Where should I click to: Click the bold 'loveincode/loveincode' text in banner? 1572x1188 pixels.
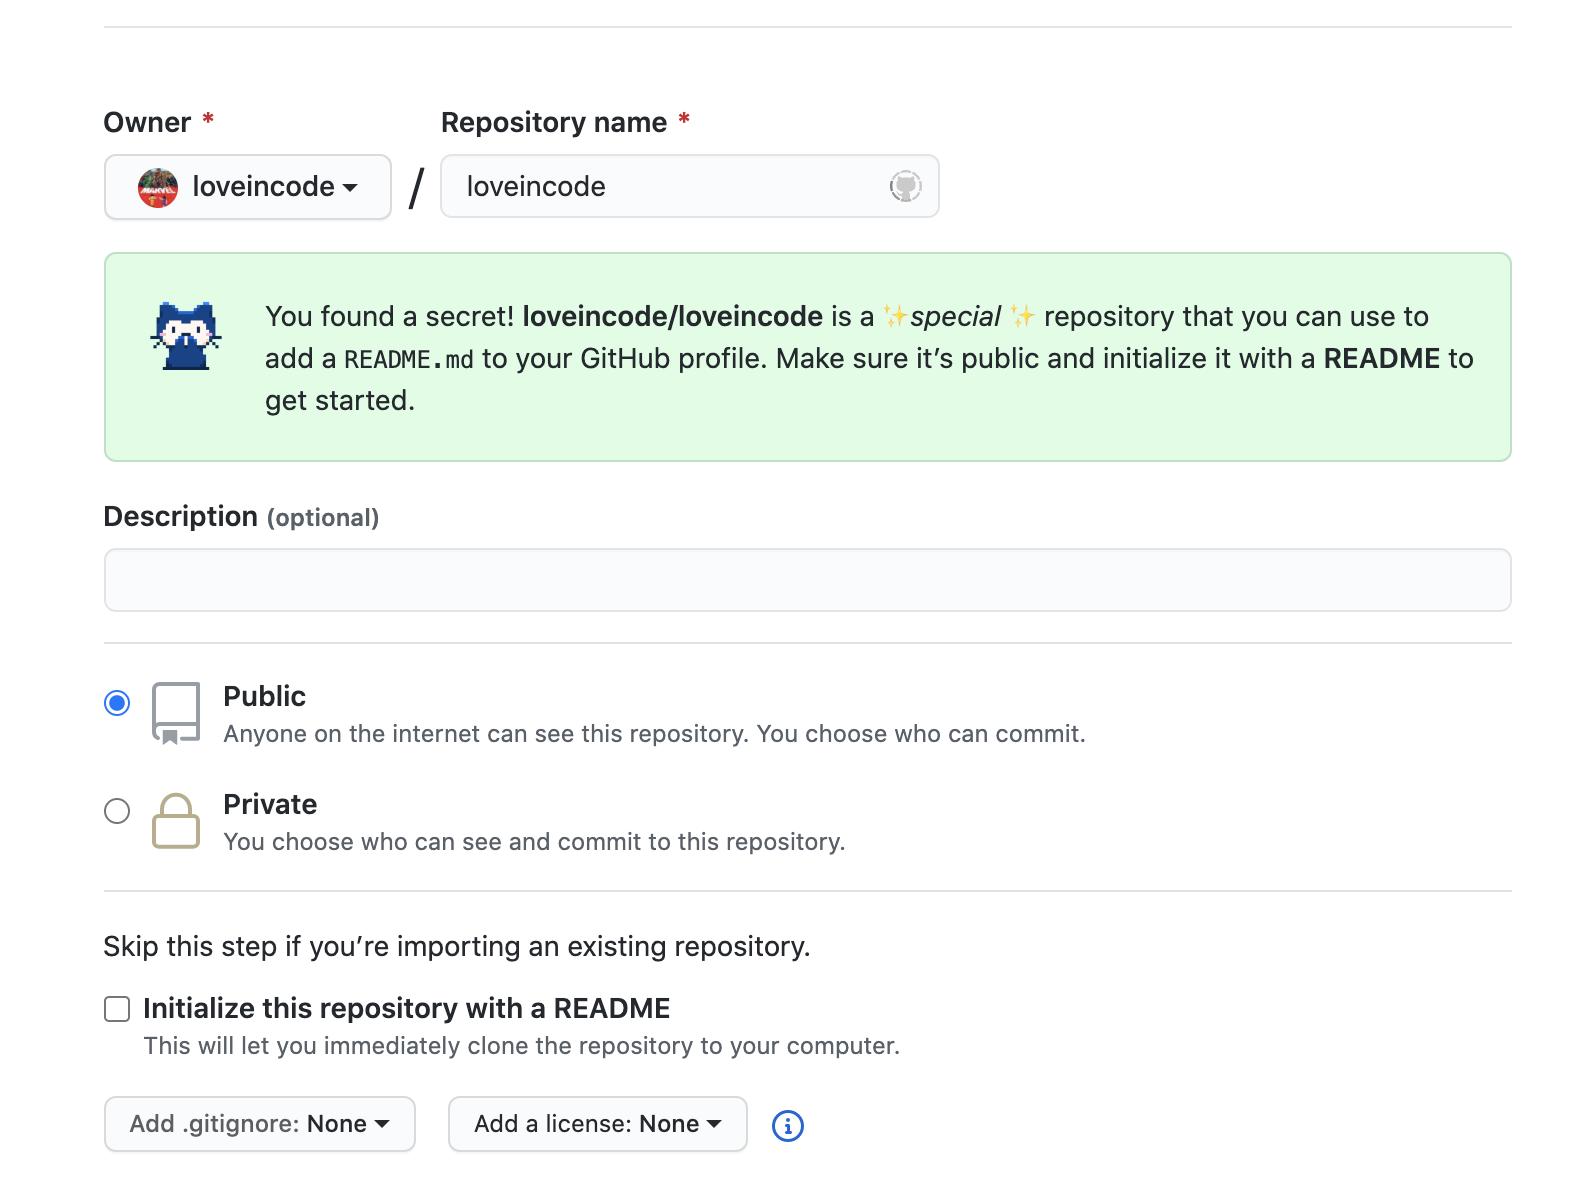673,316
